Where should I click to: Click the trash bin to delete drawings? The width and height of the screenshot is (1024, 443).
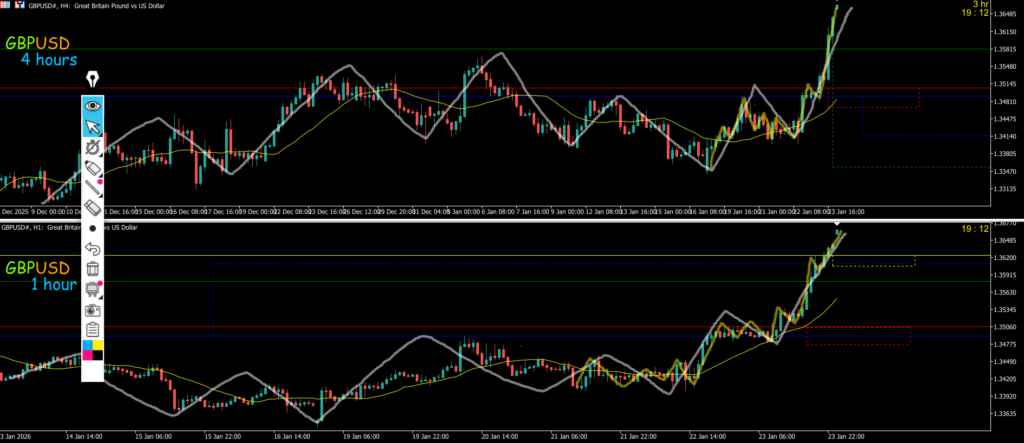(x=93, y=268)
